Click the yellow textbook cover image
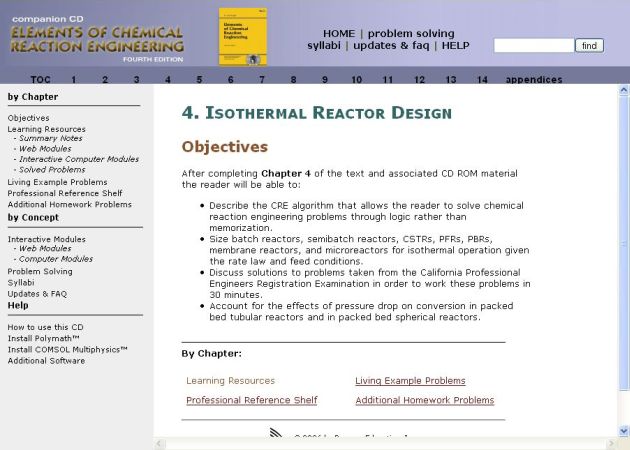630x450 pixels. pyautogui.click(x=243, y=36)
